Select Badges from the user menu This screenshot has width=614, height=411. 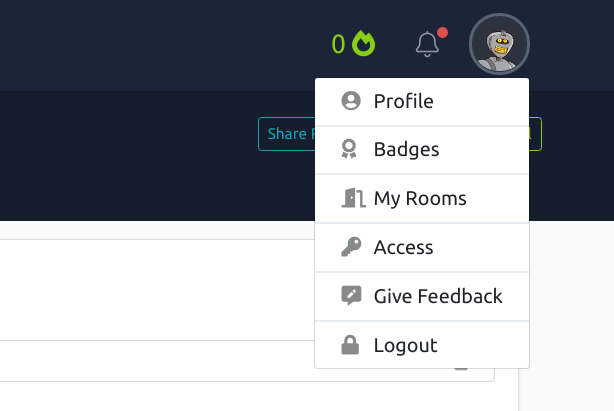pos(406,150)
